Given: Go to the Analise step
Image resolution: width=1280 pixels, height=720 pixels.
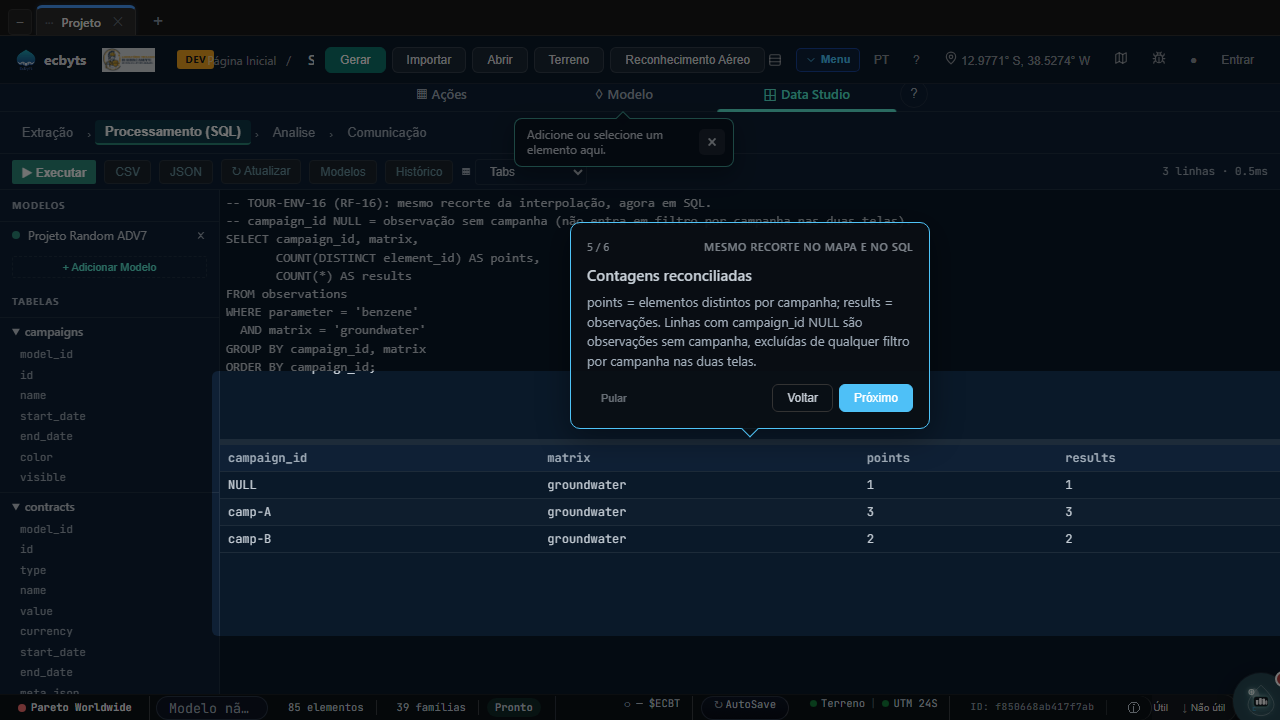Looking at the screenshot, I should tap(294, 133).
